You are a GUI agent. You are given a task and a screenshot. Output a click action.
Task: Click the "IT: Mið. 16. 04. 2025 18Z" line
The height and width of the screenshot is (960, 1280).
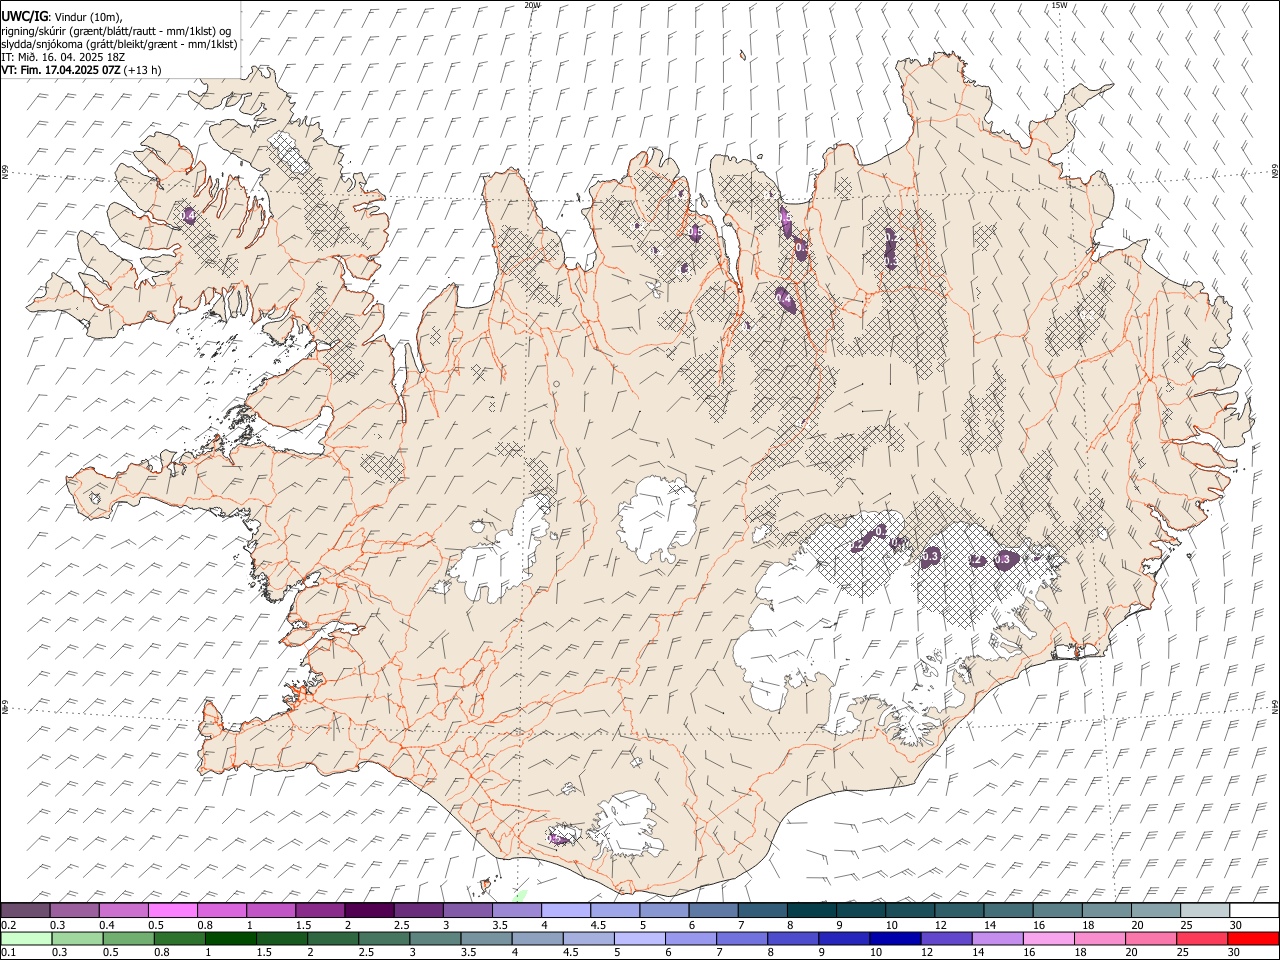coord(63,57)
